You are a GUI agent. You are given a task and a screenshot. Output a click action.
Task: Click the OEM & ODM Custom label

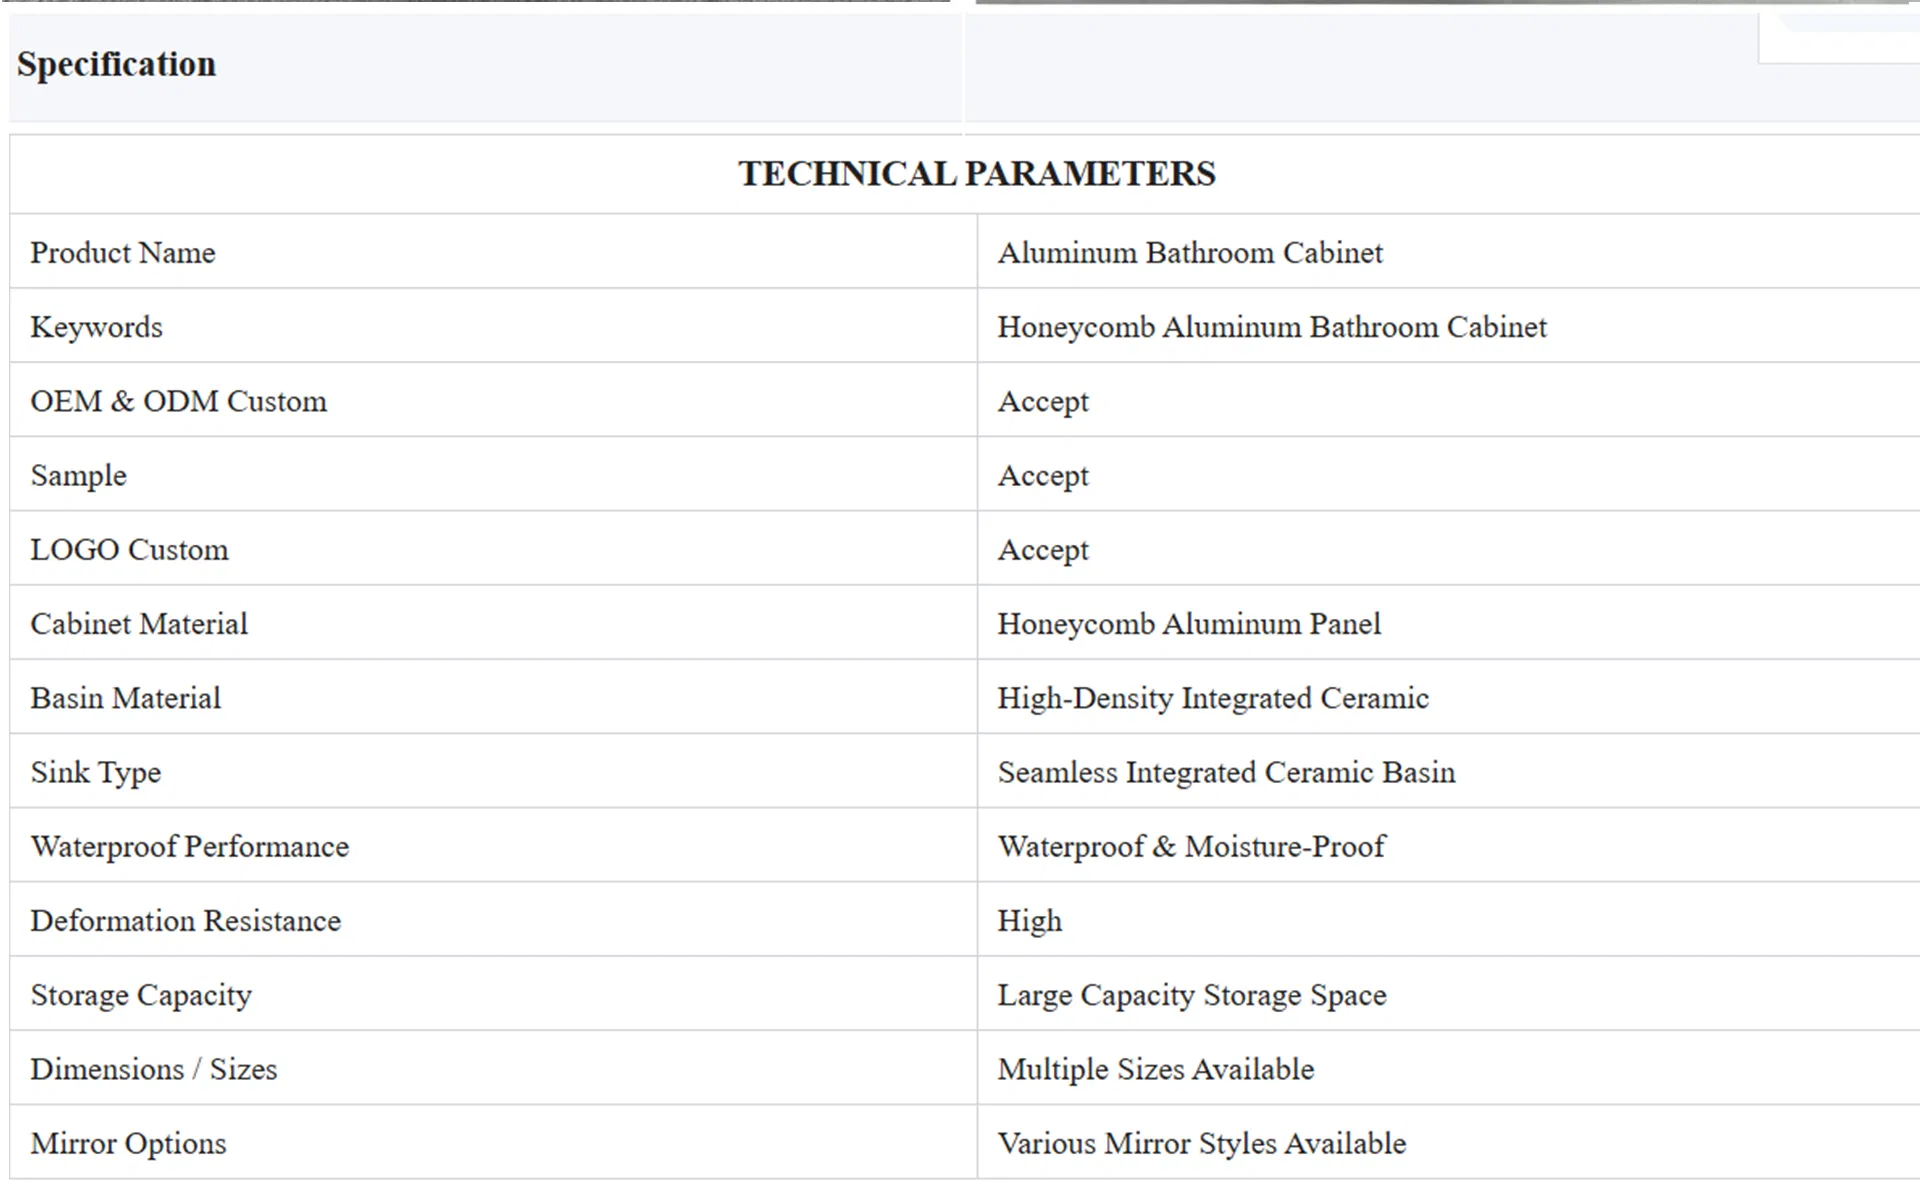(178, 402)
